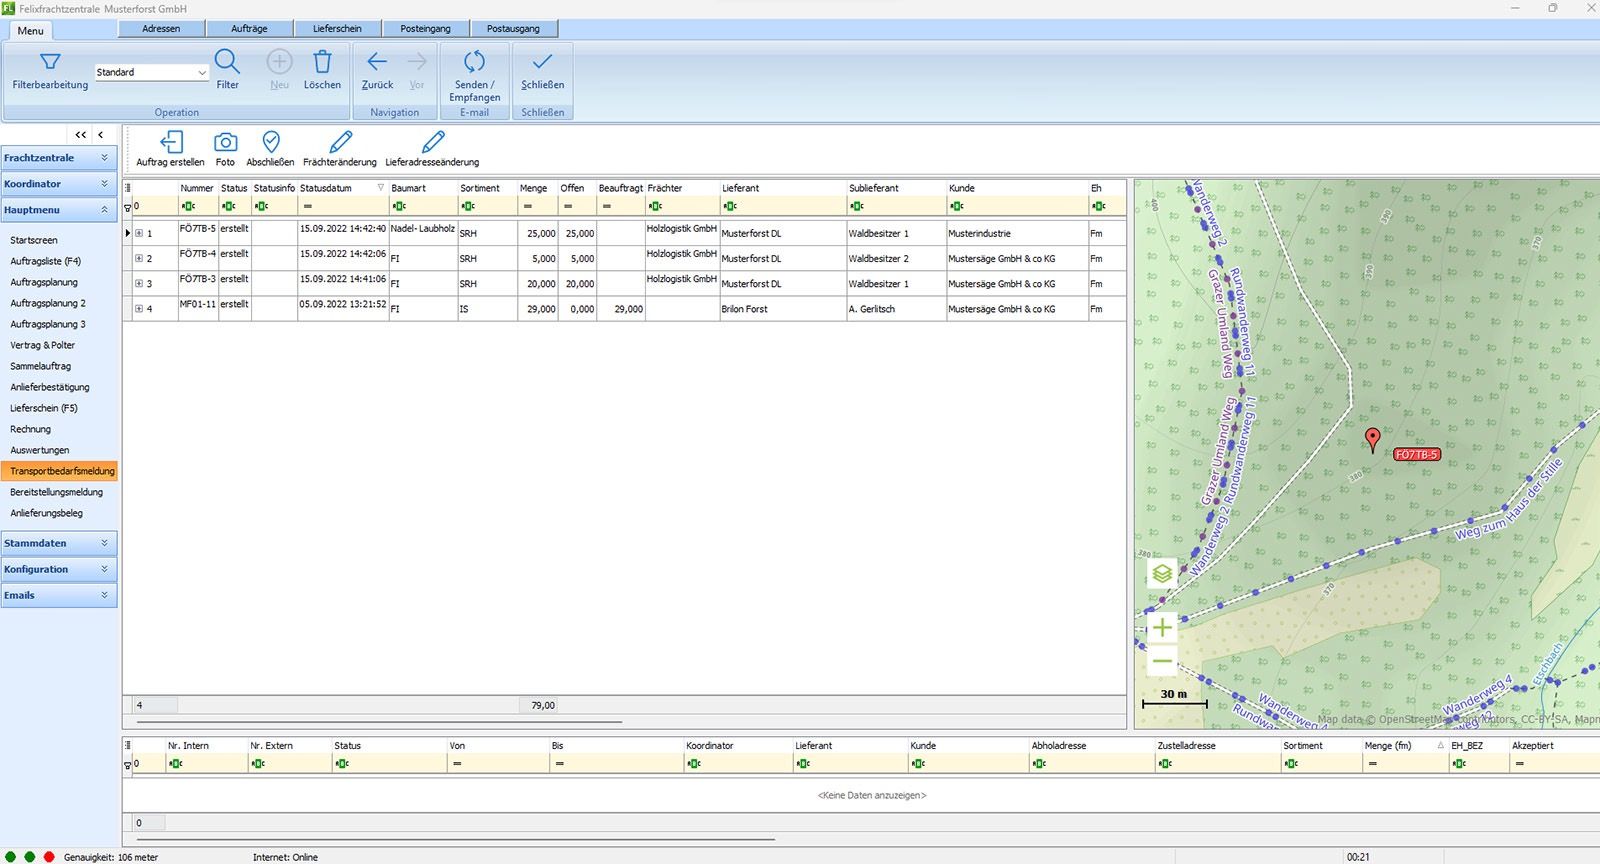Click Auftrag erstellen icon
1600x864 pixels.
click(171, 142)
